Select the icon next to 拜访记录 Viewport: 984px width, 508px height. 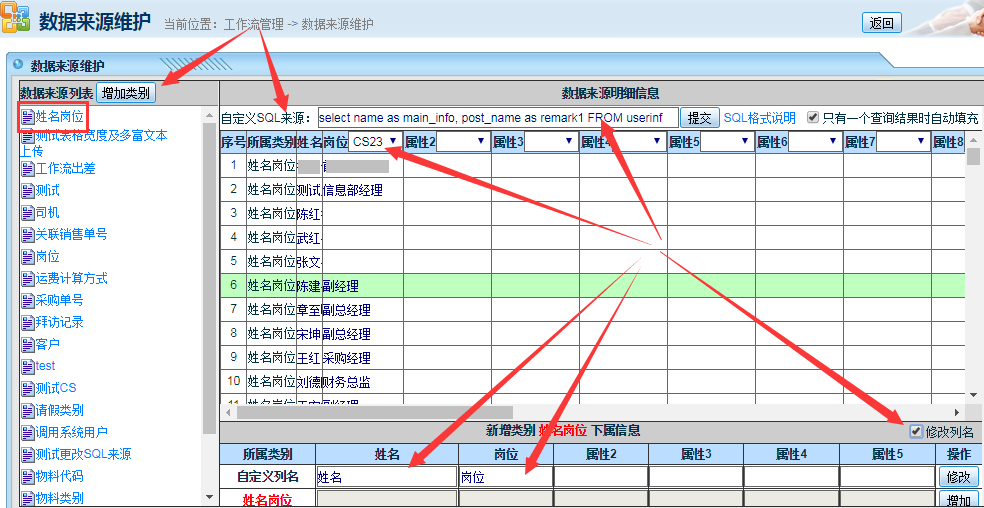click(x=27, y=323)
